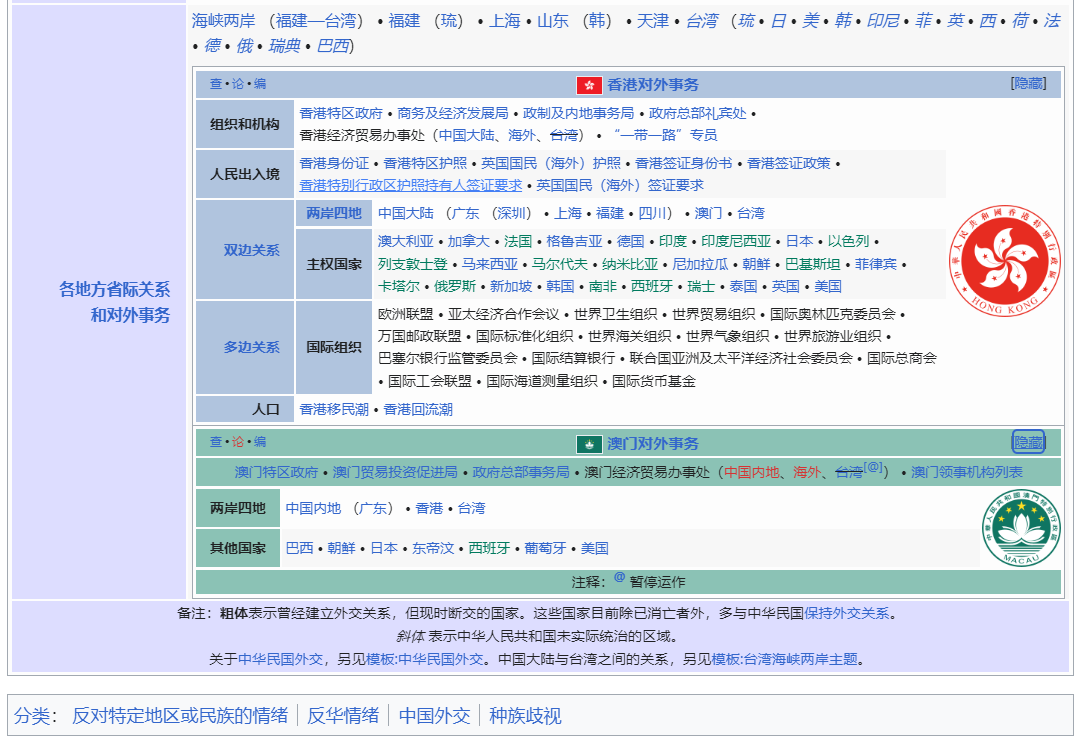Click 深圳 in Hong Kong's 两岸四地 row
1078x743 pixels.
(x=511, y=214)
